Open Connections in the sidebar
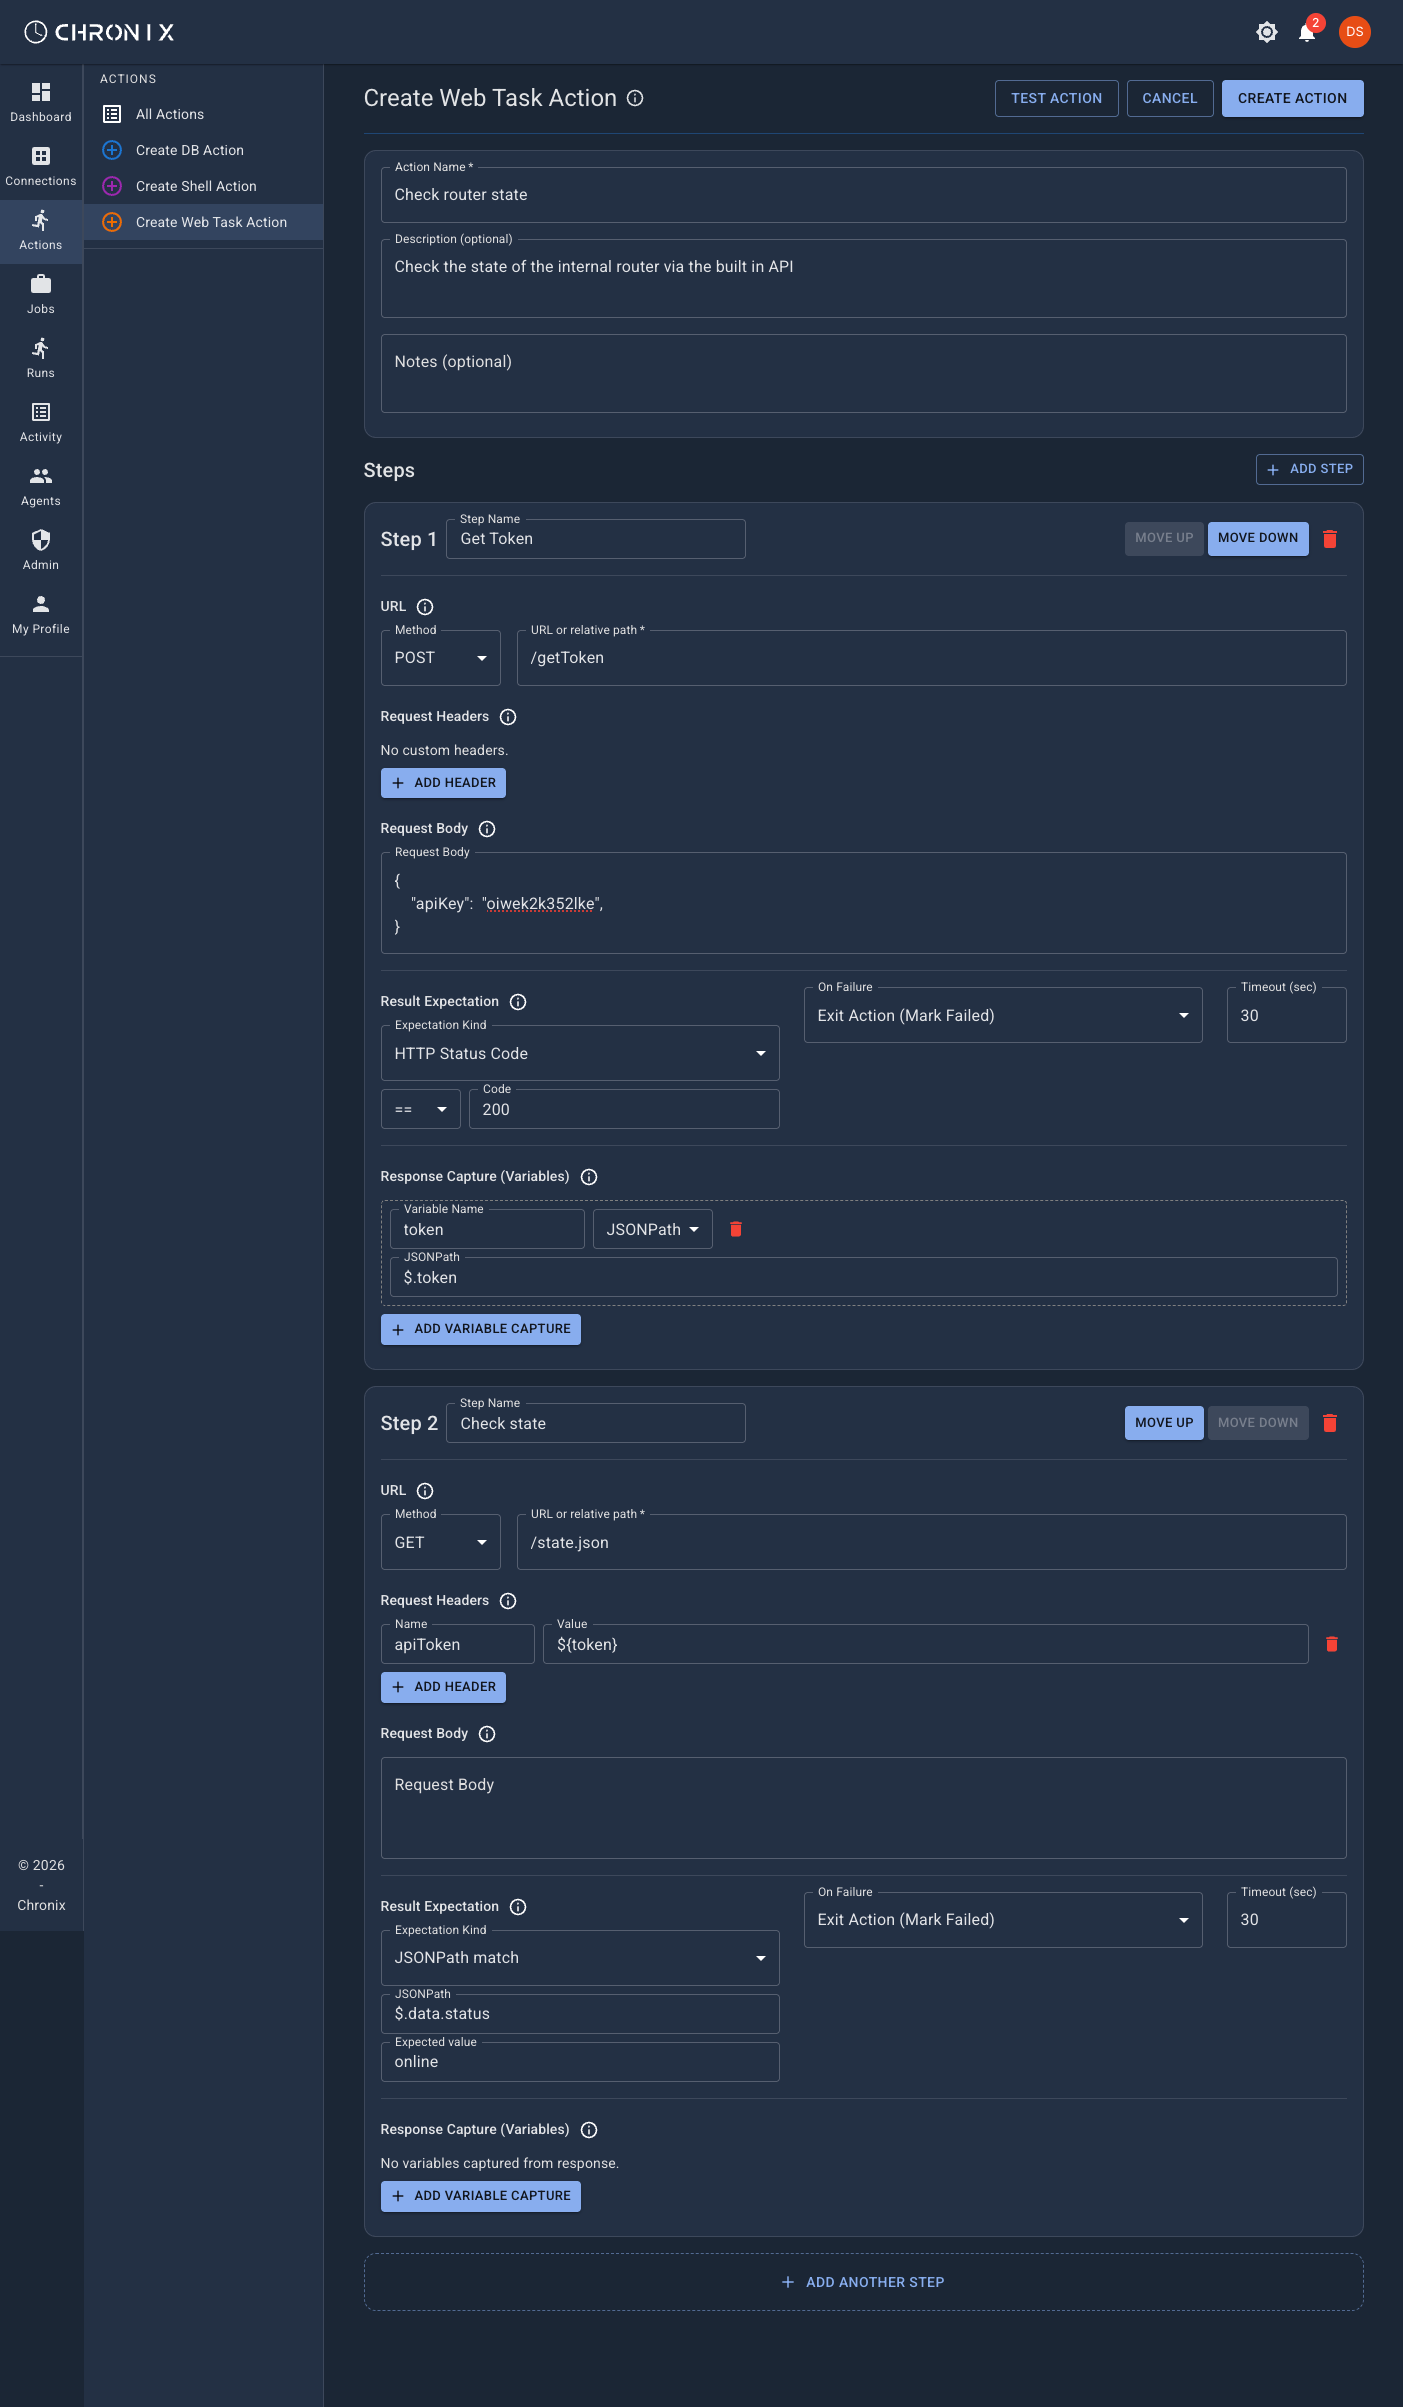The width and height of the screenshot is (1403, 2407). pyautogui.click(x=41, y=167)
